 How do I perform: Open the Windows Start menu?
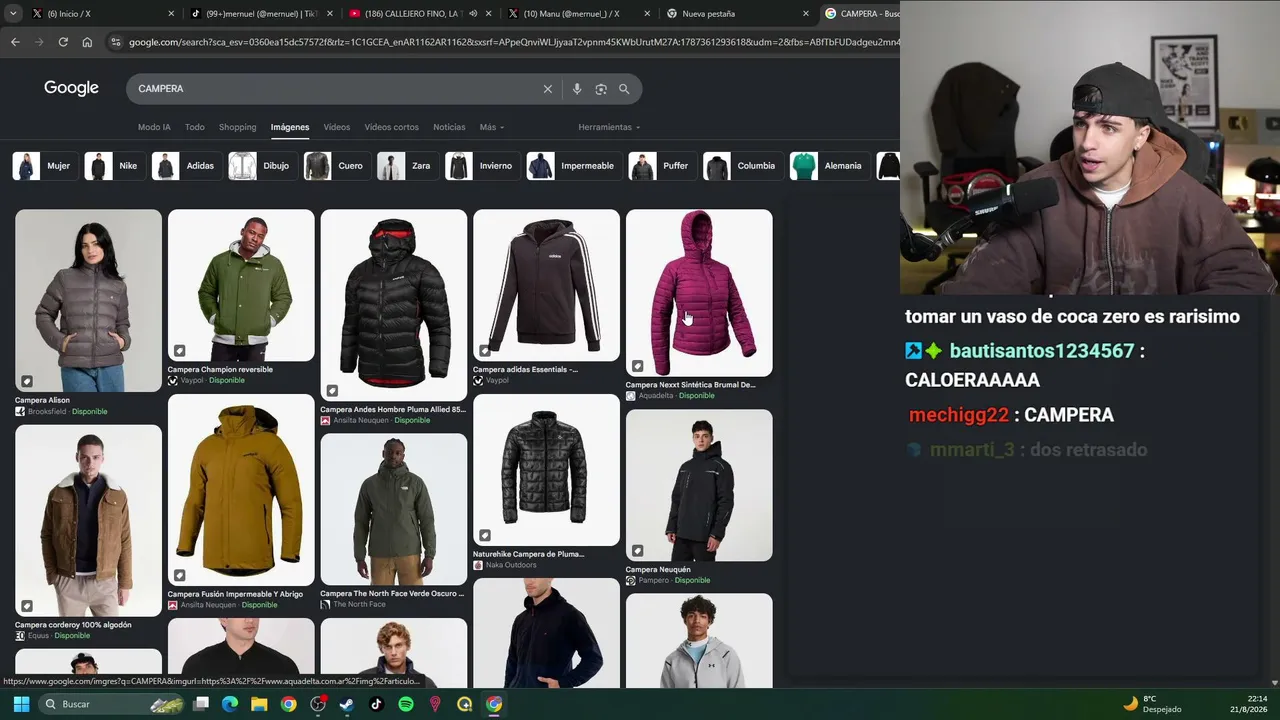21,704
